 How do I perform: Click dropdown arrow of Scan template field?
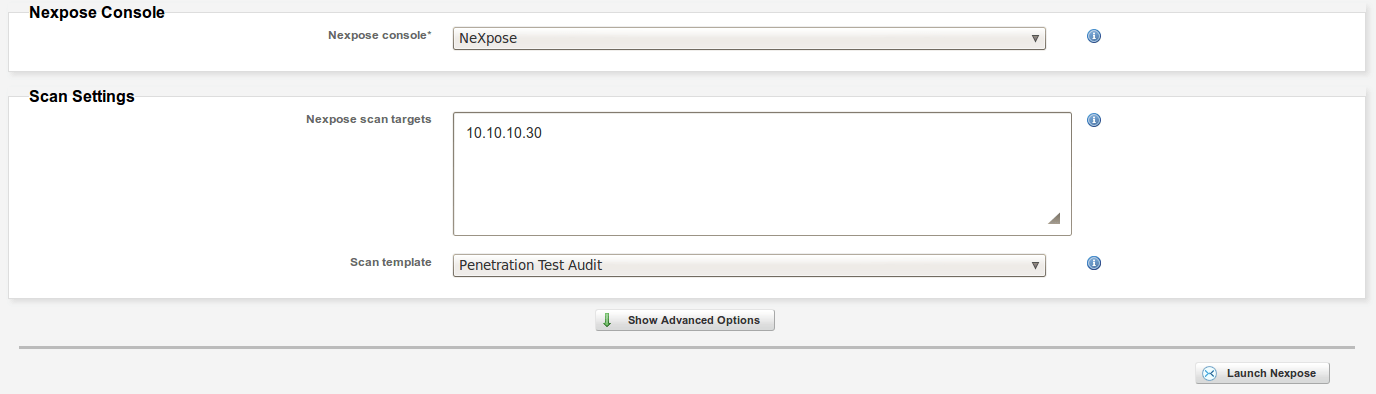tap(1035, 265)
